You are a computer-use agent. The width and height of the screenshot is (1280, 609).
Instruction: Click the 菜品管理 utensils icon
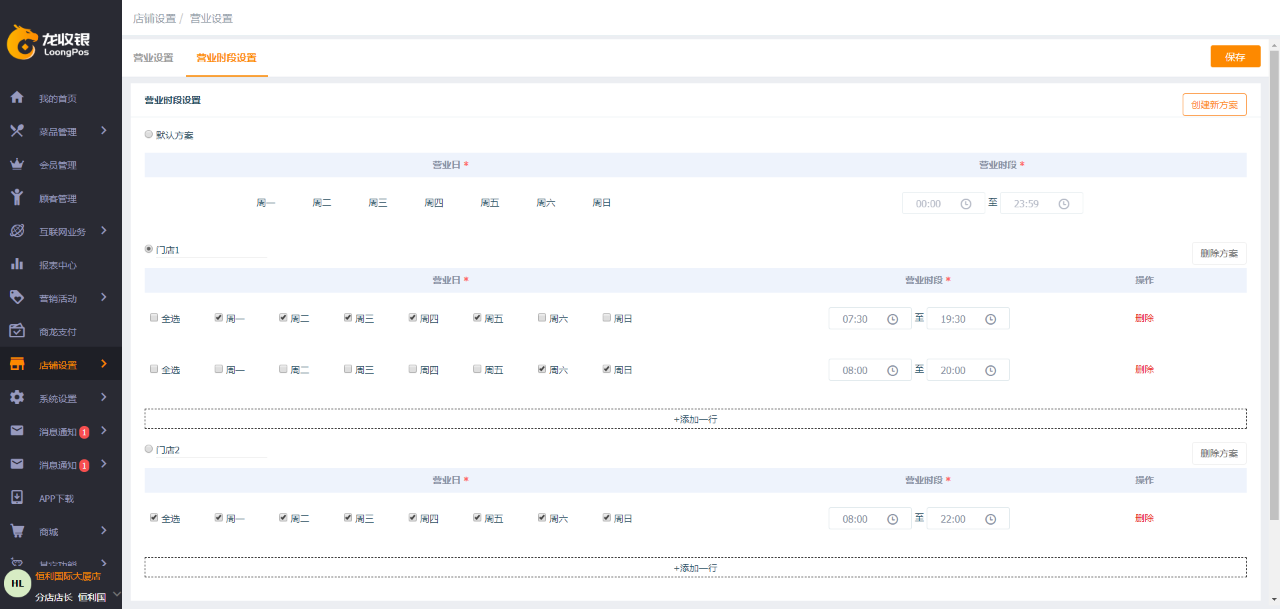(17, 131)
